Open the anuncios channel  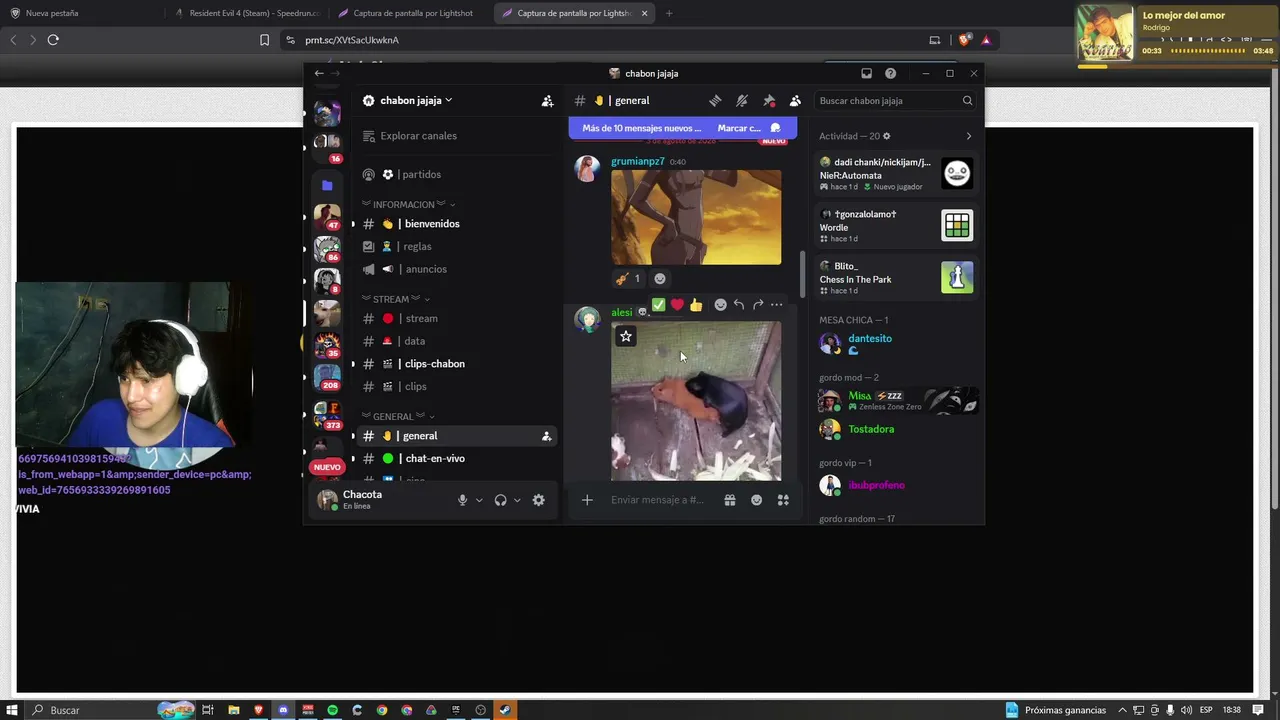pos(456,269)
